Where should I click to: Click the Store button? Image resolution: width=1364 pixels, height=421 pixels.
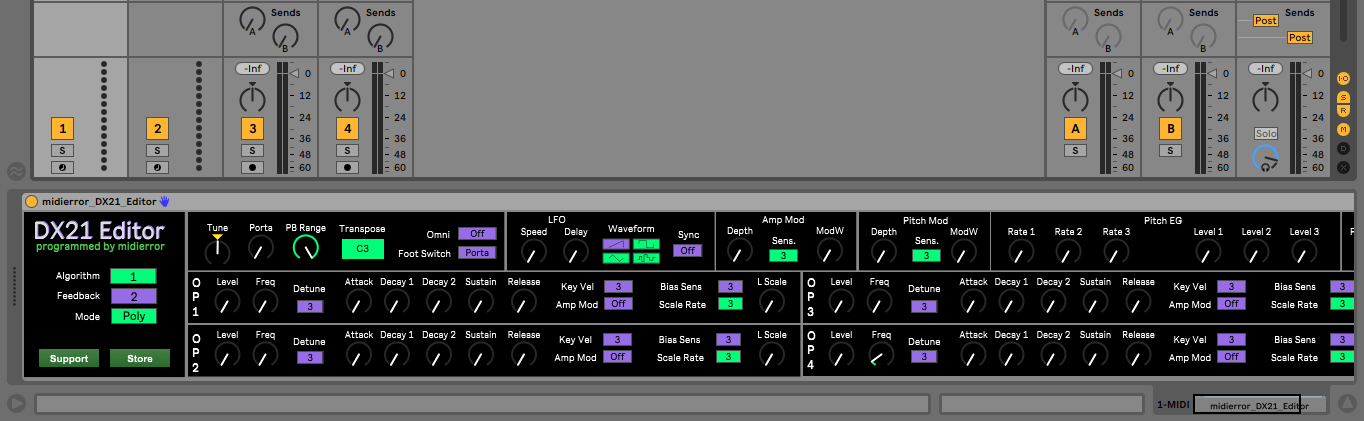[140, 358]
